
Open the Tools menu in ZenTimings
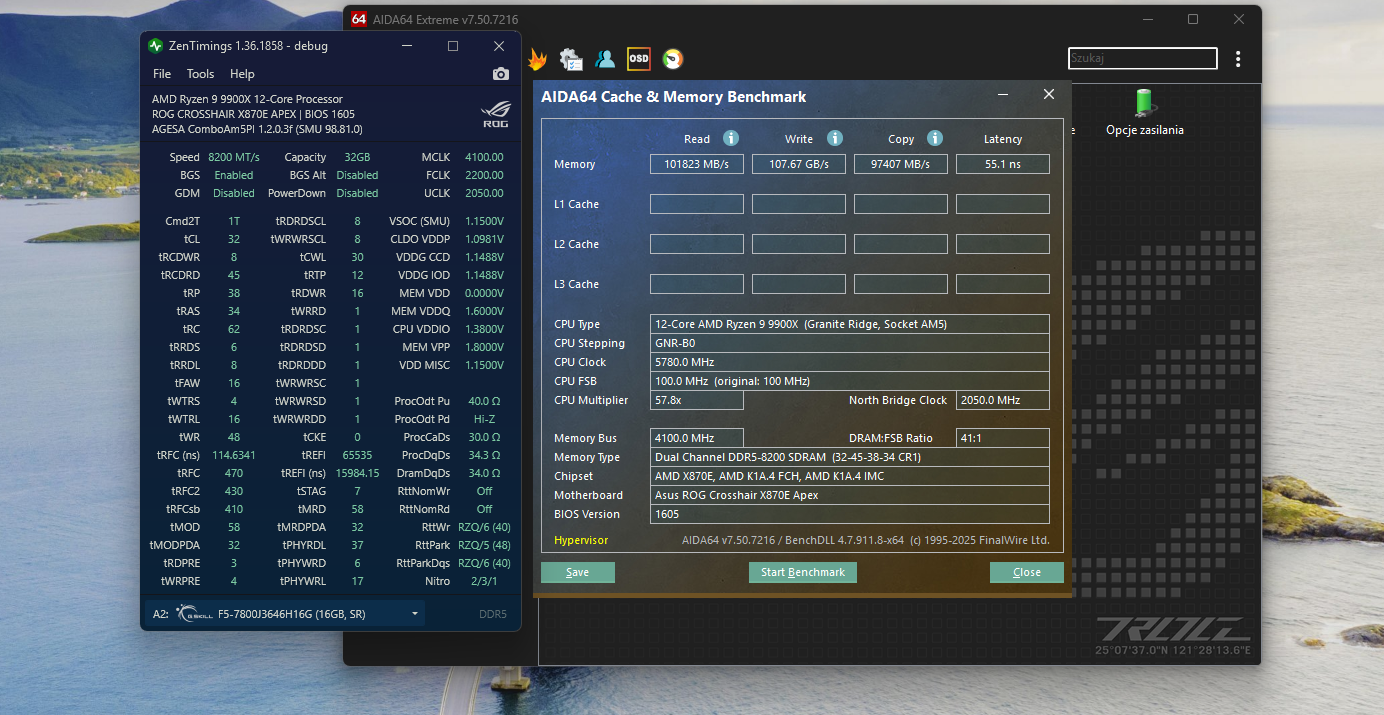200,74
